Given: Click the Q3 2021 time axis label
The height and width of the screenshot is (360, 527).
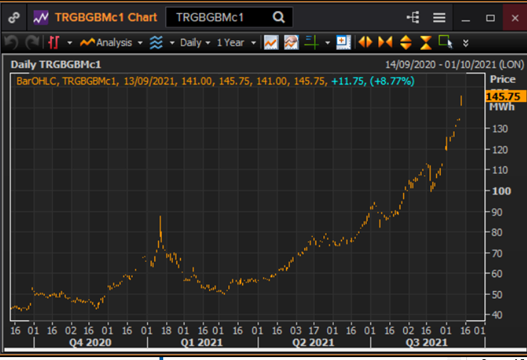Looking at the screenshot, I should point(427,343).
